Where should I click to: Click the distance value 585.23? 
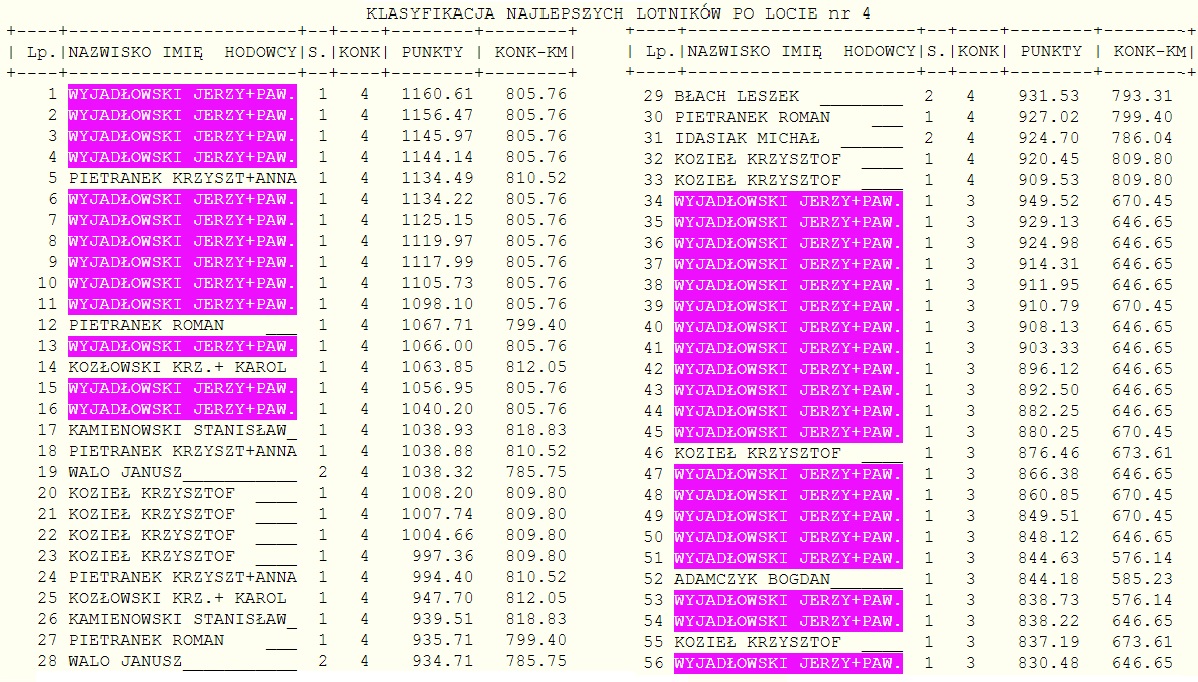(1142, 579)
